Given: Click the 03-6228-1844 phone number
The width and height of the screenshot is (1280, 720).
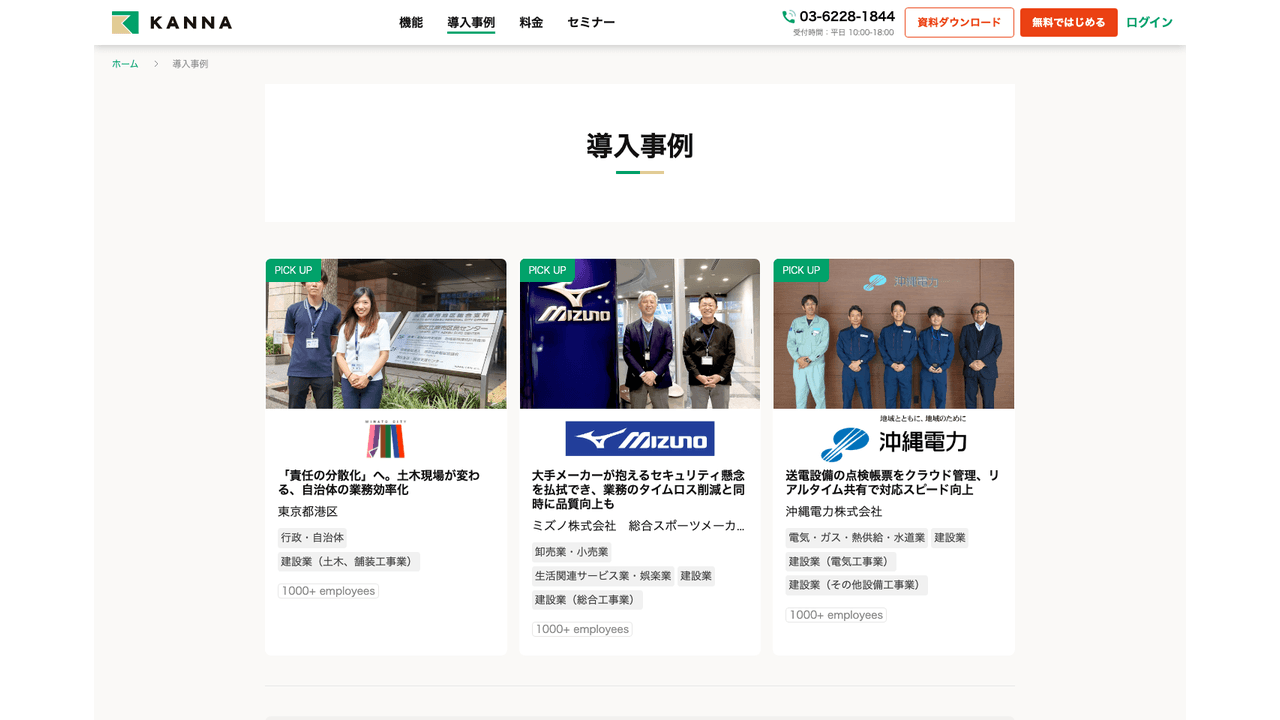Looking at the screenshot, I should click(847, 16).
